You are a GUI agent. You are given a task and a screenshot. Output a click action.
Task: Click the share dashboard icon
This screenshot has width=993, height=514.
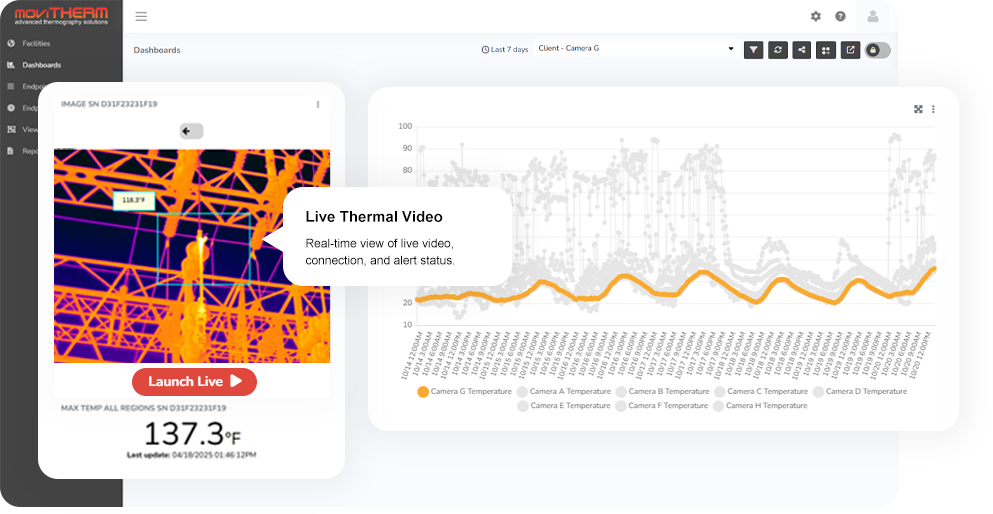click(x=802, y=49)
